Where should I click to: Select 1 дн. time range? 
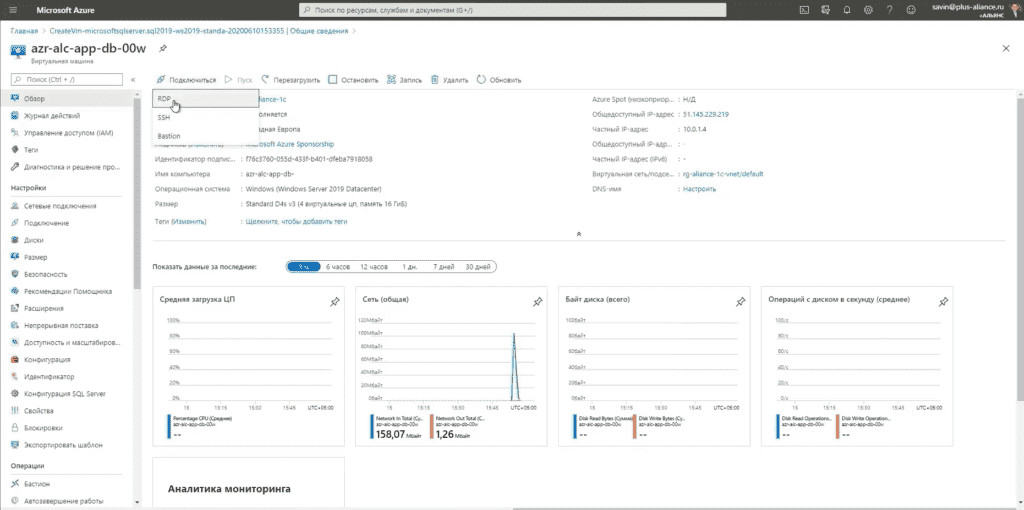(409, 267)
